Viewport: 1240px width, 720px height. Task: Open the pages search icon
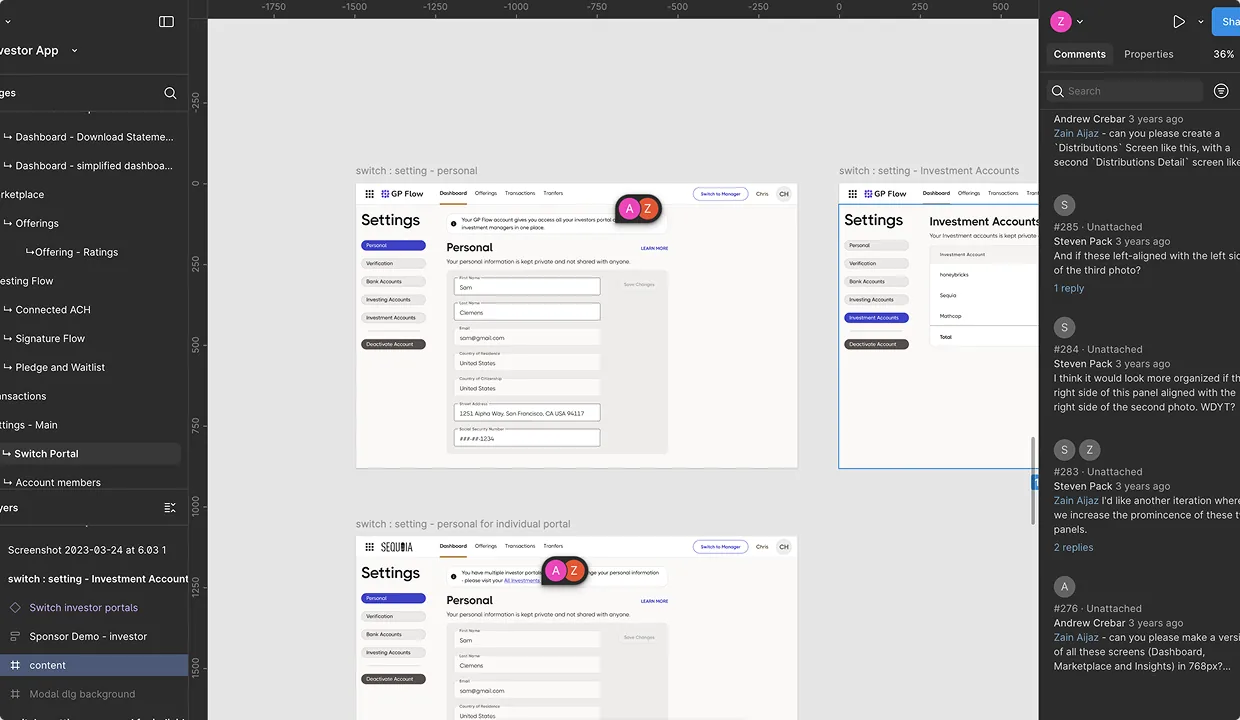[170, 93]
